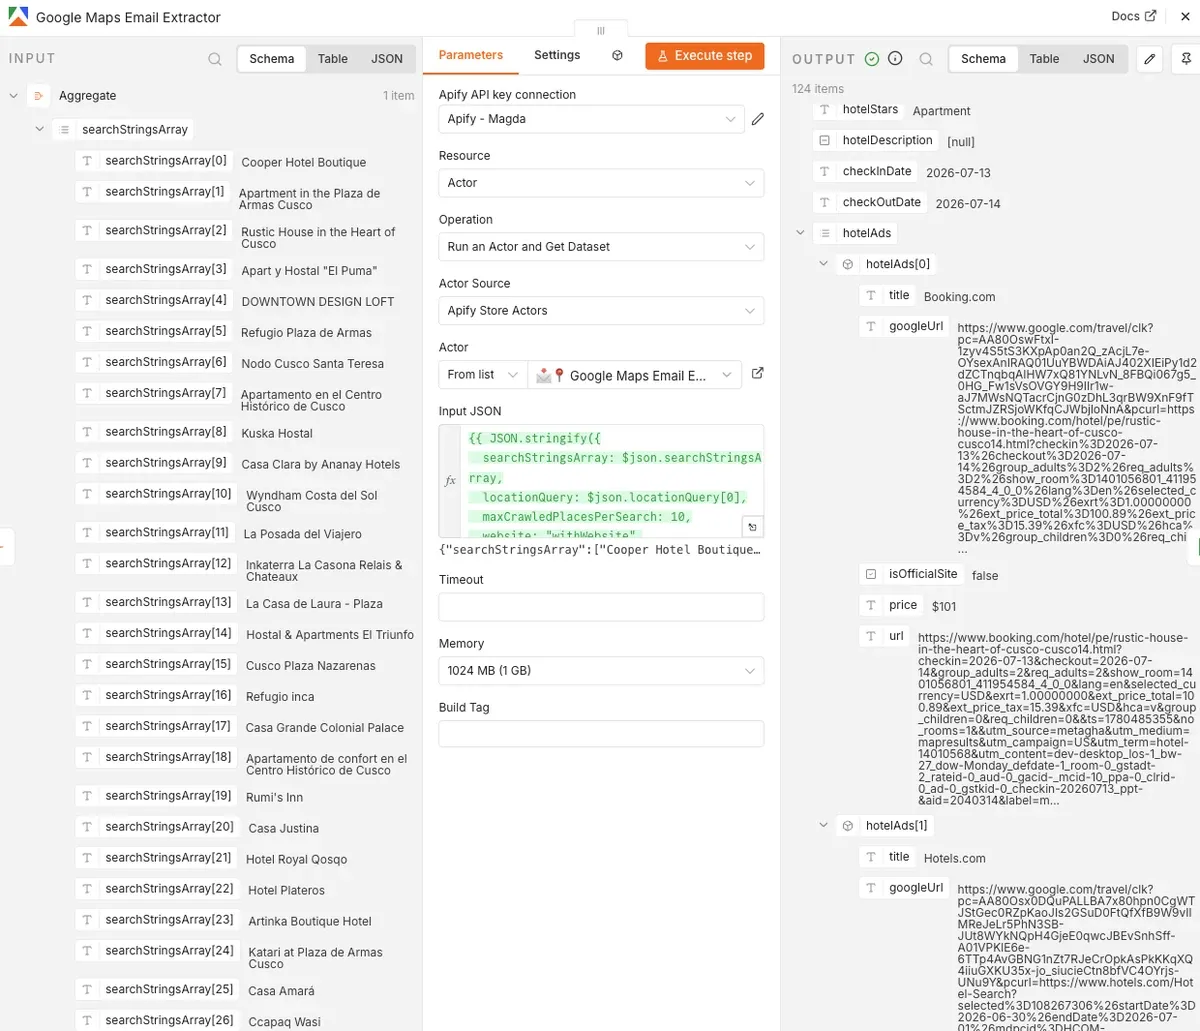Click the hotelAds array type icon
Viewport: 1200px width, 1031px height.
tap(824, 233)
